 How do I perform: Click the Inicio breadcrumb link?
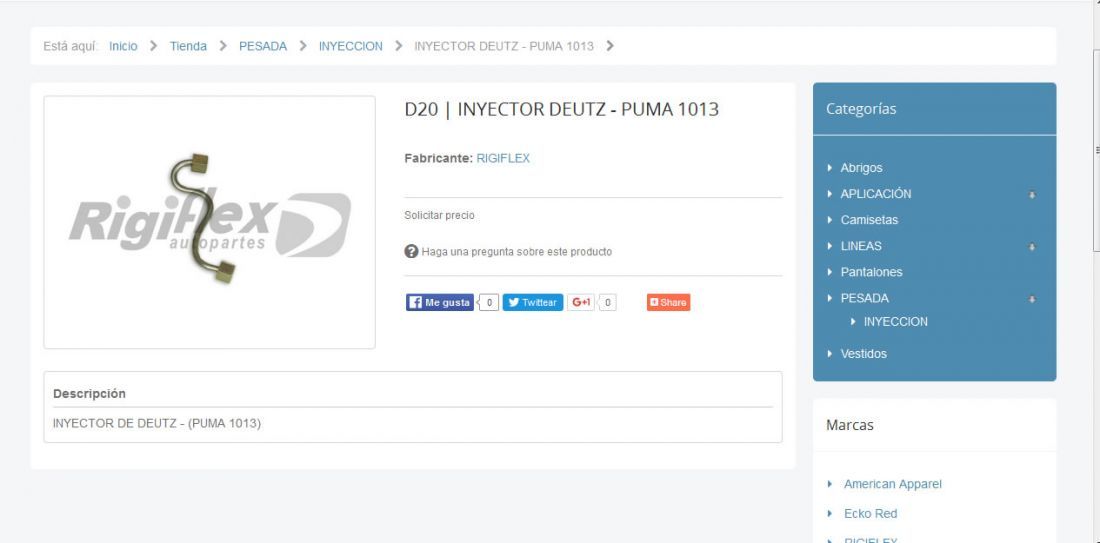tap(123, 46)
